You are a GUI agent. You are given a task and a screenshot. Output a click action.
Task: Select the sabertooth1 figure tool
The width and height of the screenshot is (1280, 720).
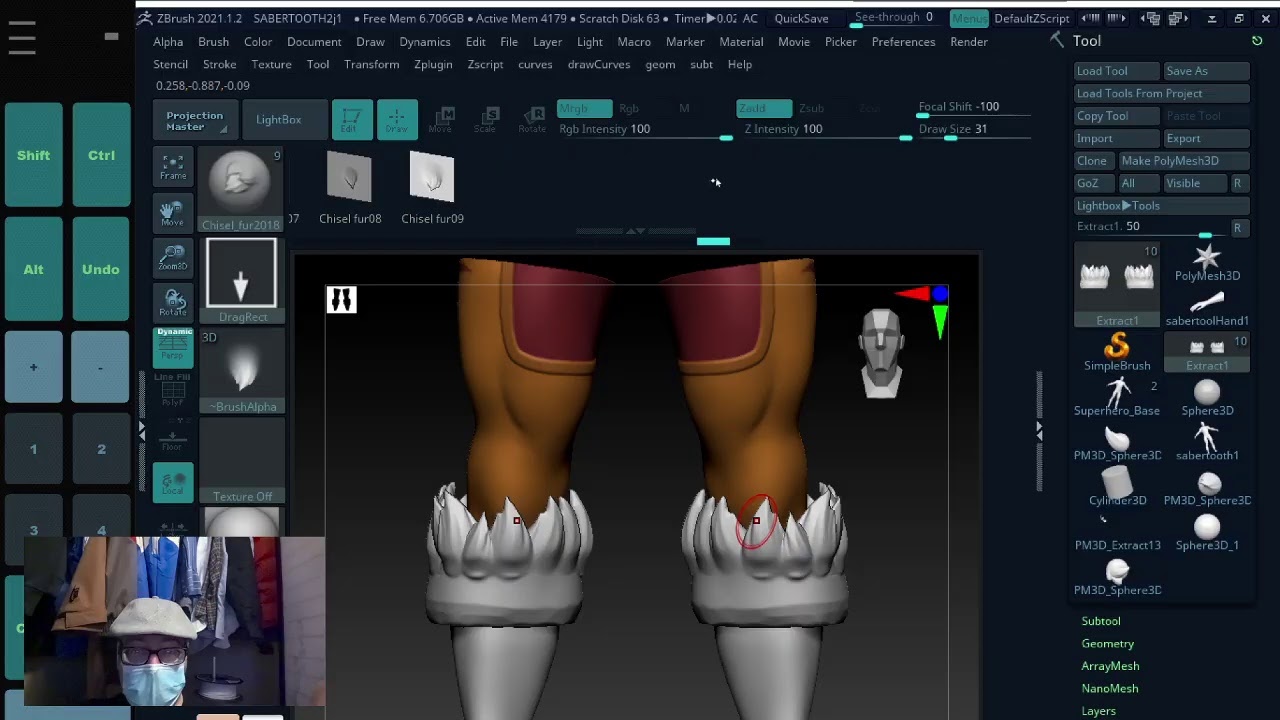coord(1207,443)
